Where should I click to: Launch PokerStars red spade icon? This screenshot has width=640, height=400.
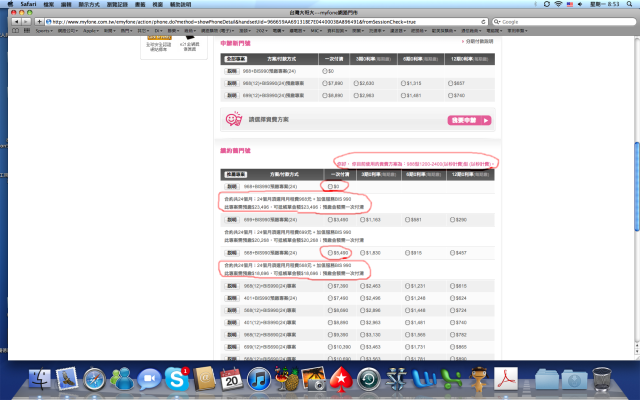coord(341,379)
